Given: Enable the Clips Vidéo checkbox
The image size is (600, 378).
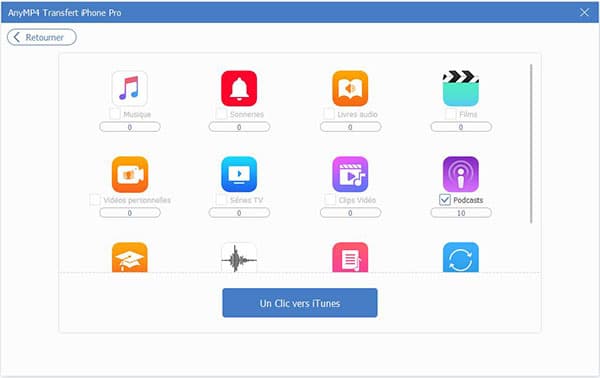Looking at the screenshot, I should pos(330,200).
